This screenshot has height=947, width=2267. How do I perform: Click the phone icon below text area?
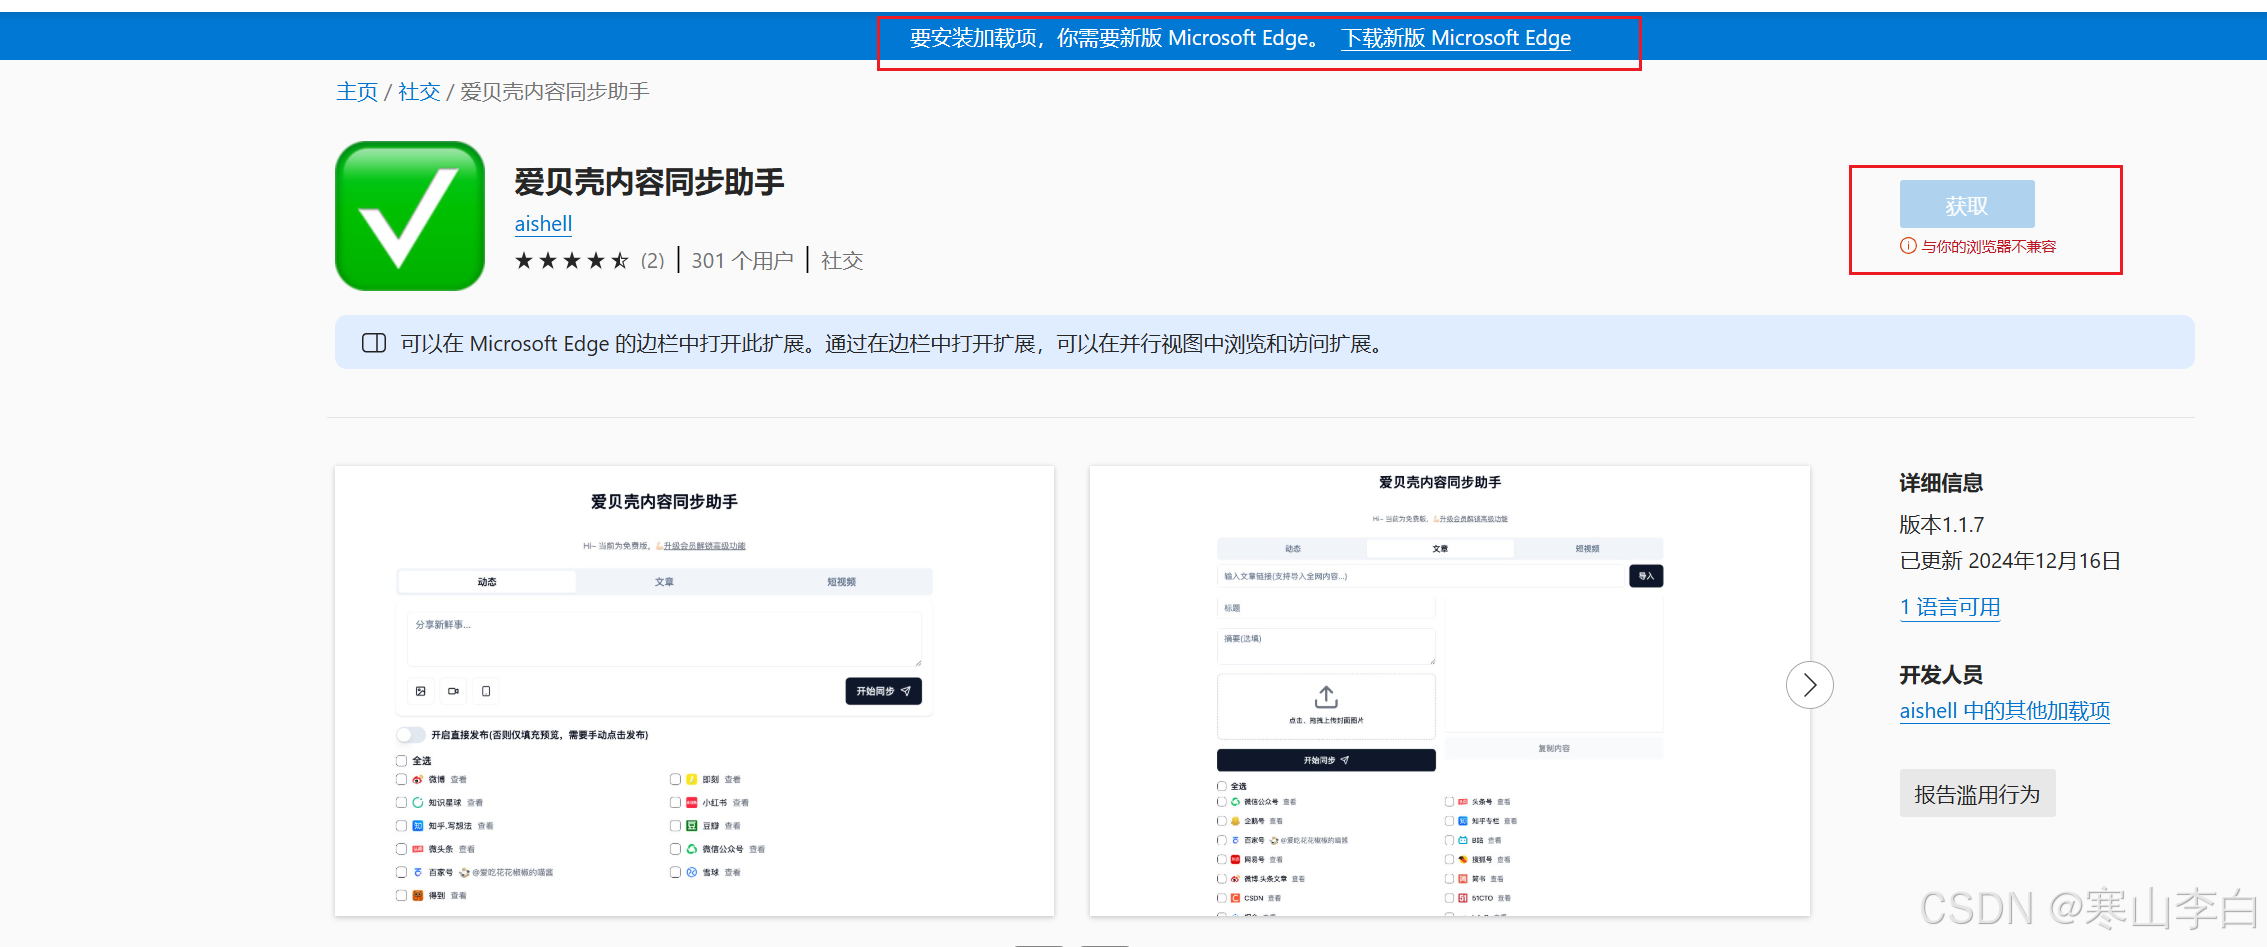point(486,691)
